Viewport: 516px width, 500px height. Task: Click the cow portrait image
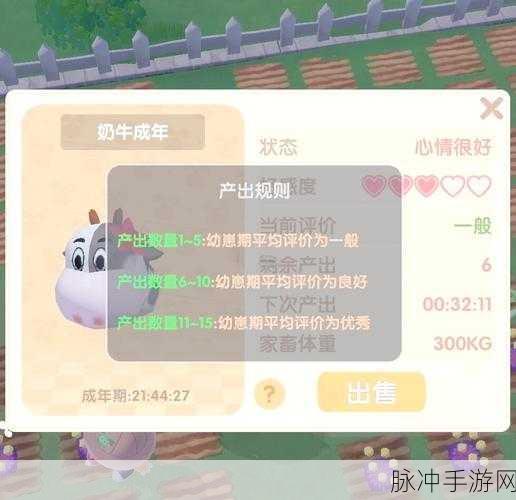[x=108, y=268]
